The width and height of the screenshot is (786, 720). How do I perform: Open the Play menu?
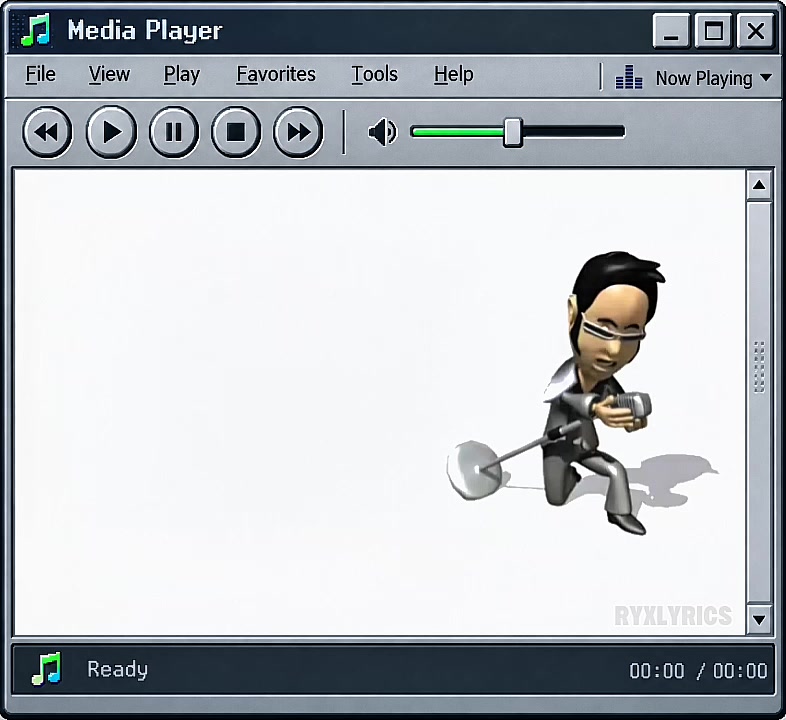pos(182,75)
